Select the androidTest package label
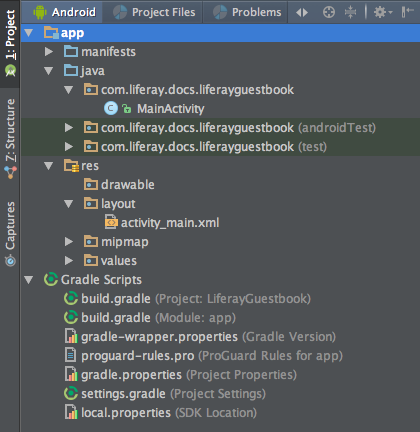 pos(239,128)
